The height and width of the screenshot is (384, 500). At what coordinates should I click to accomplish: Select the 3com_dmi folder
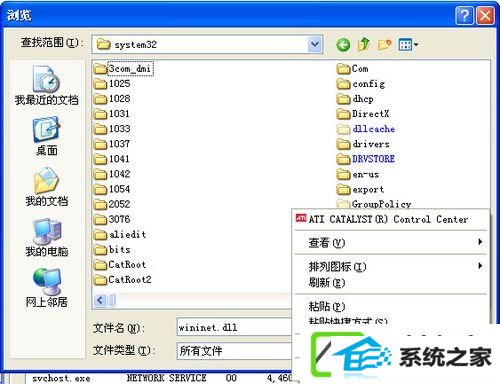pos(123,69)
